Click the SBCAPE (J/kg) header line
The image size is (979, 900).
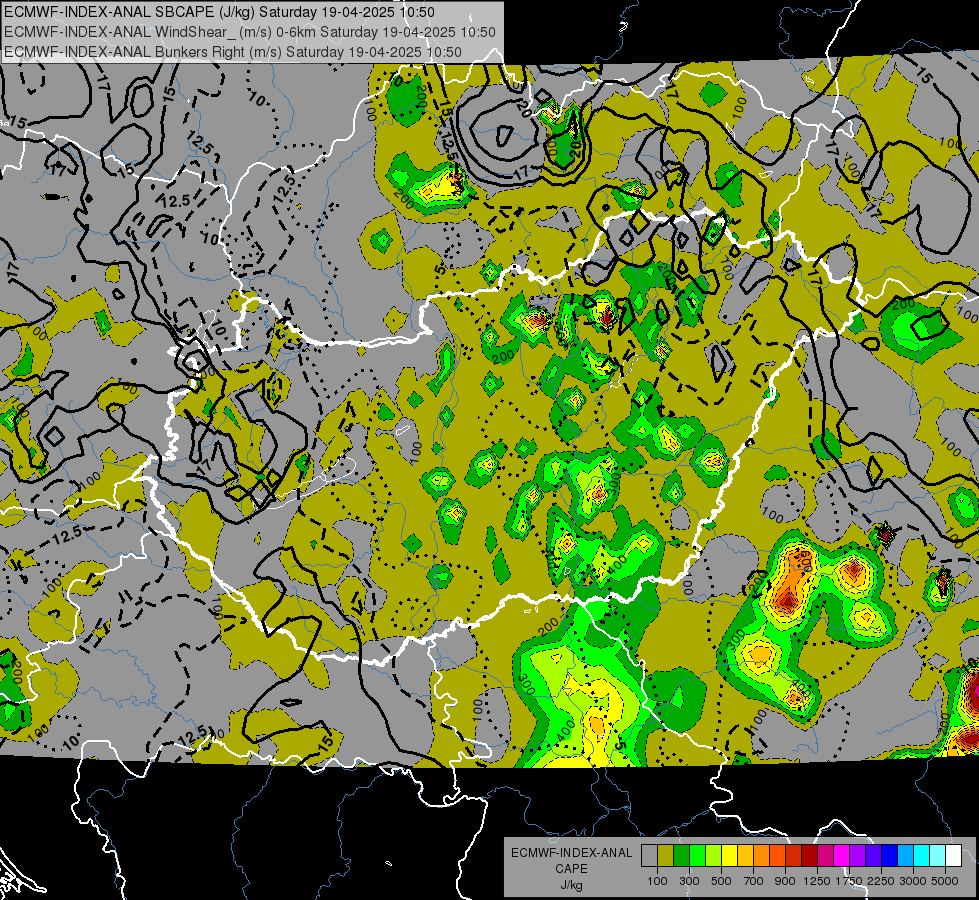tap(219, 12)
